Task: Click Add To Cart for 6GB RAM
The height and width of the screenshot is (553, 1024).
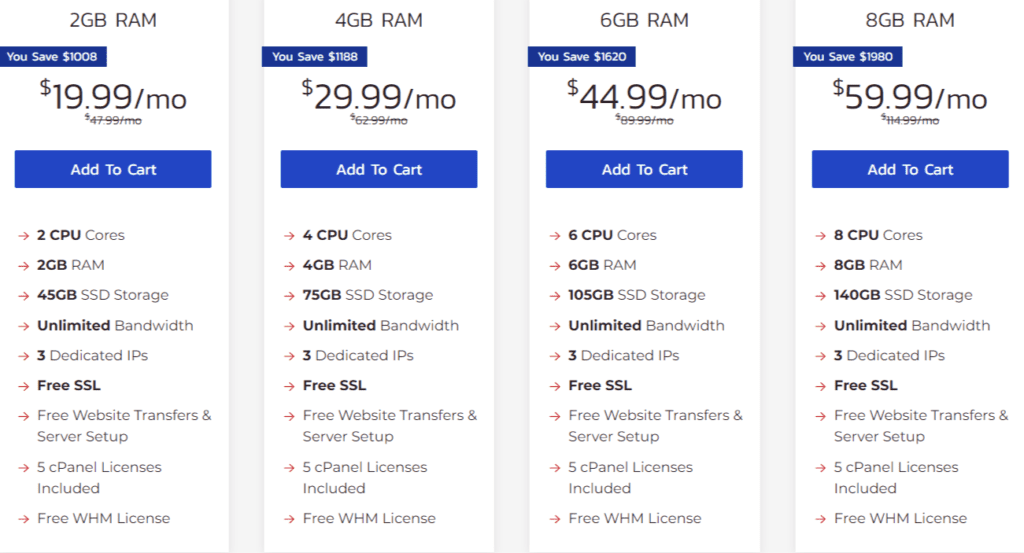Action: pos(644,169)
